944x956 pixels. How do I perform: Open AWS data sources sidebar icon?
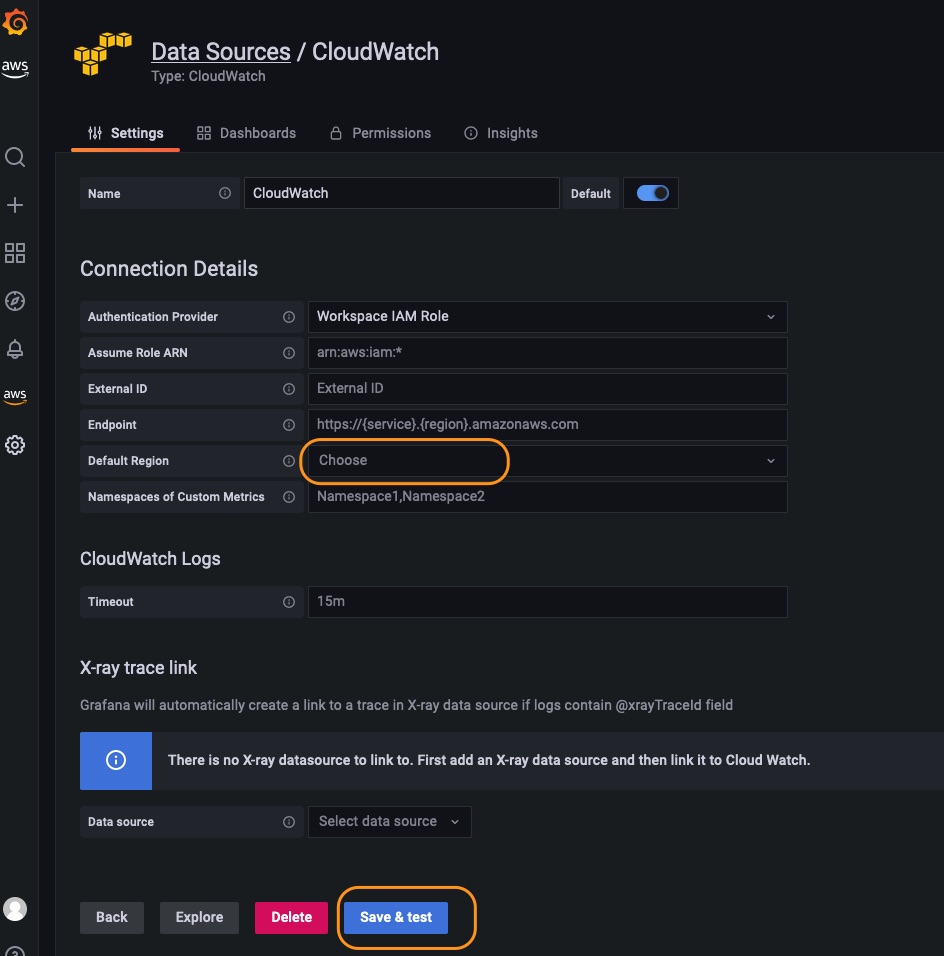(15, 396)
